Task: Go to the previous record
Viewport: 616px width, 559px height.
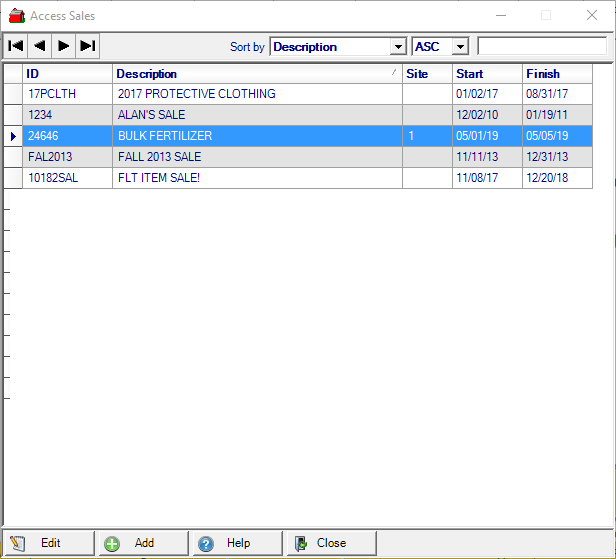Action: pos(40,46)
